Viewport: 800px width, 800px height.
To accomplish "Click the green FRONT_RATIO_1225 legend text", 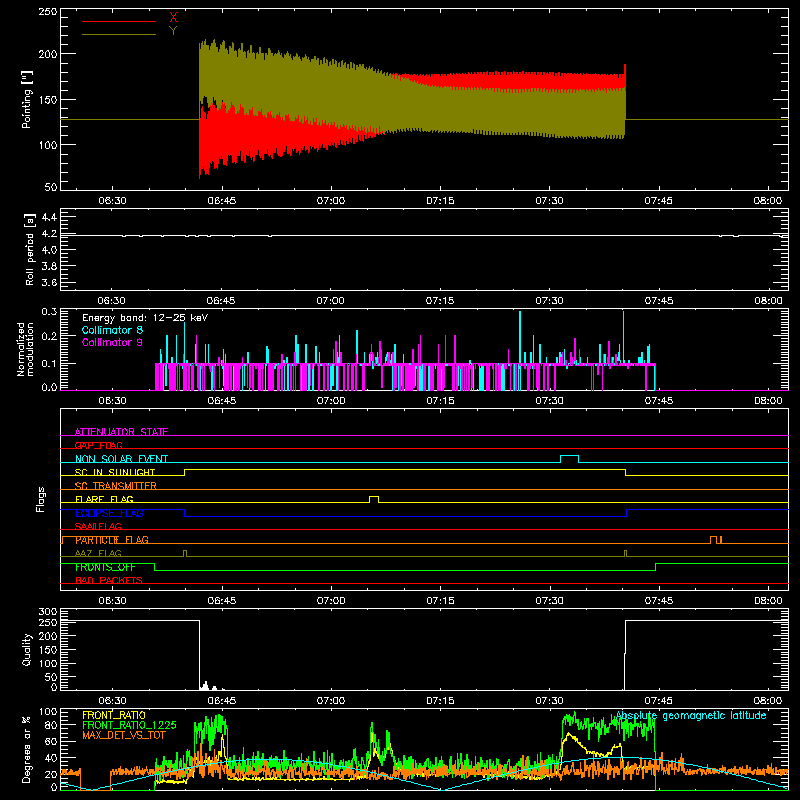I will pos(129,725).
